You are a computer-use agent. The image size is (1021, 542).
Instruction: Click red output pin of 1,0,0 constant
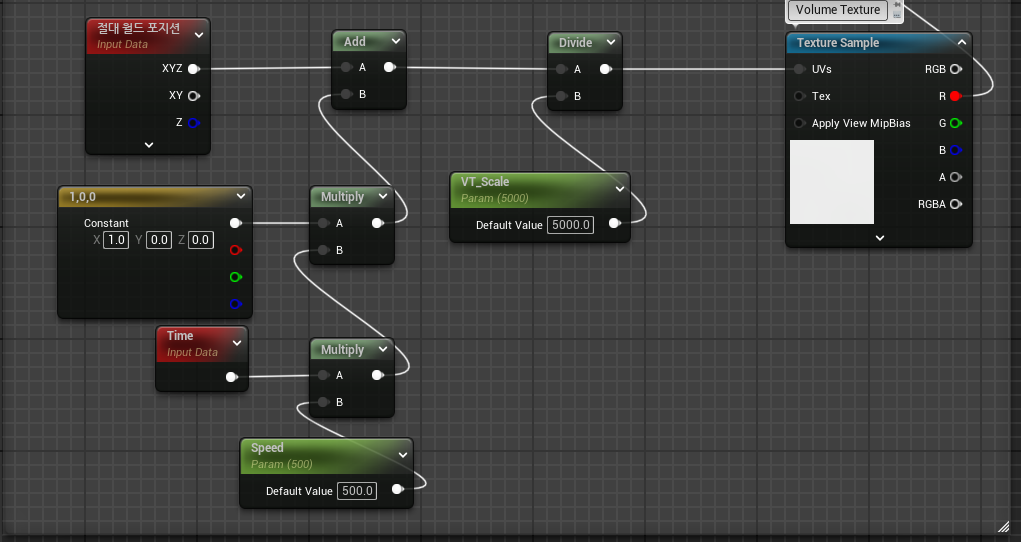(236, 250)
